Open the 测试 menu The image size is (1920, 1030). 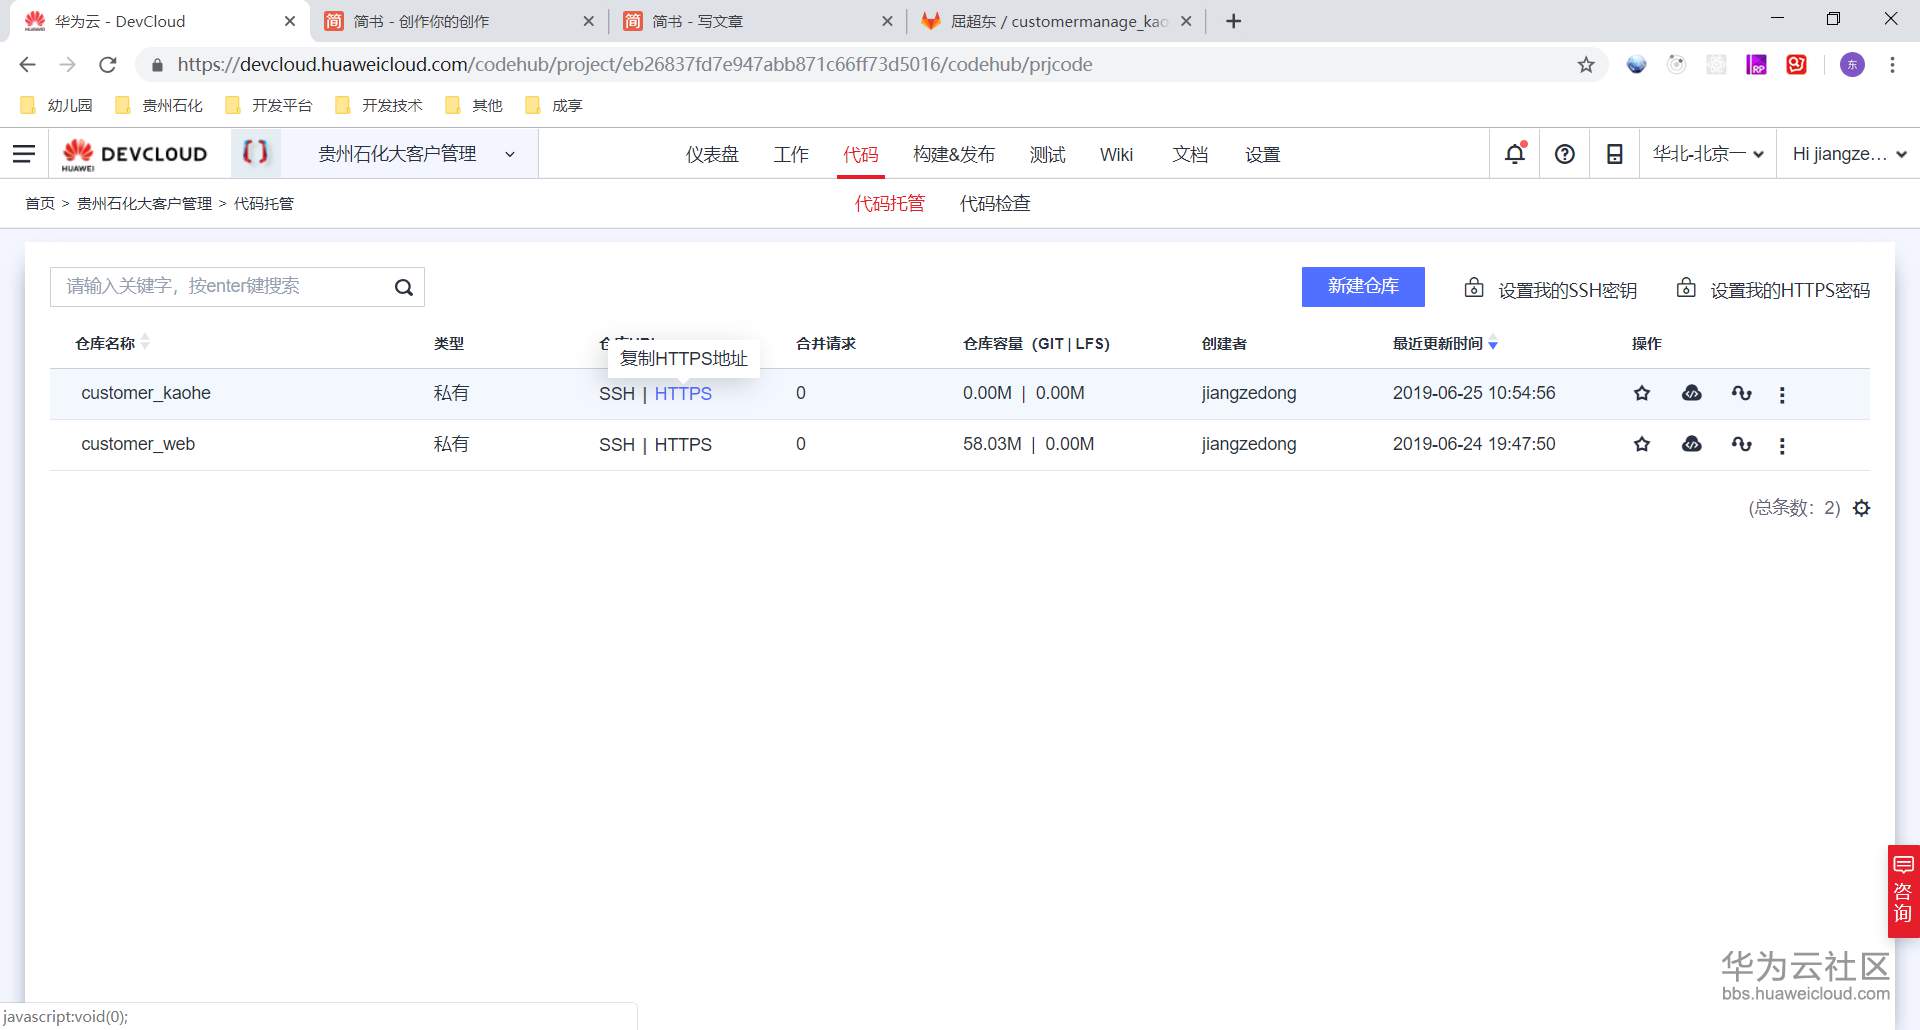click(x=1048, y=154)
